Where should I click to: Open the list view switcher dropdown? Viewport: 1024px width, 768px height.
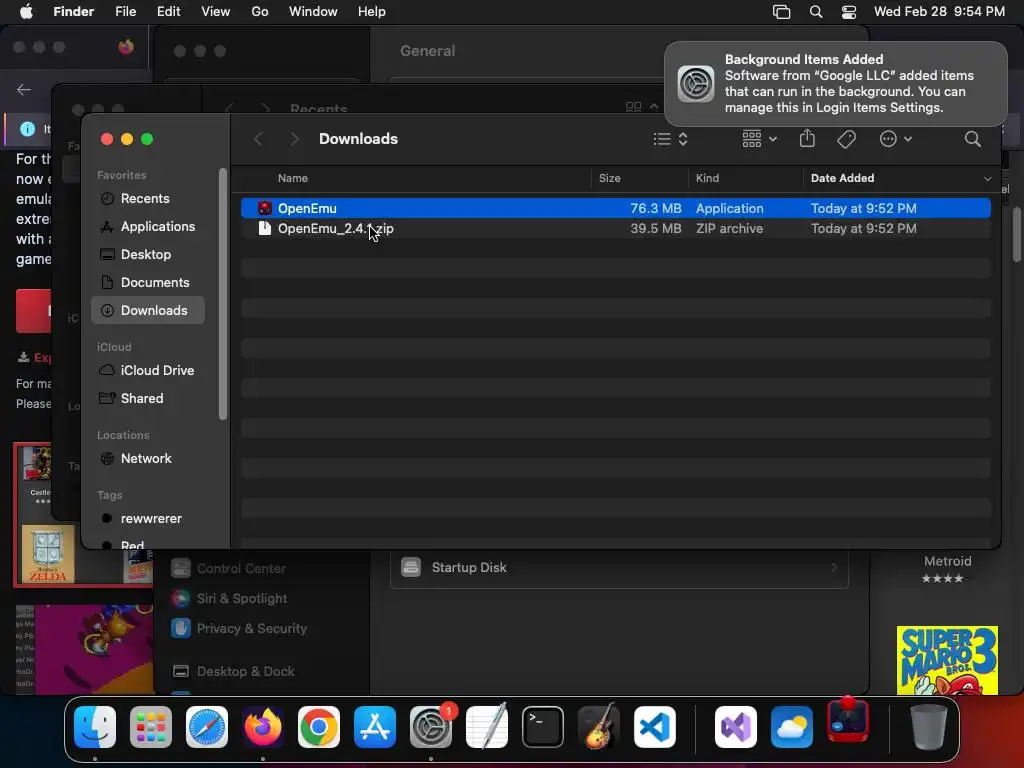pyautogui.click(x=671, y=139)
